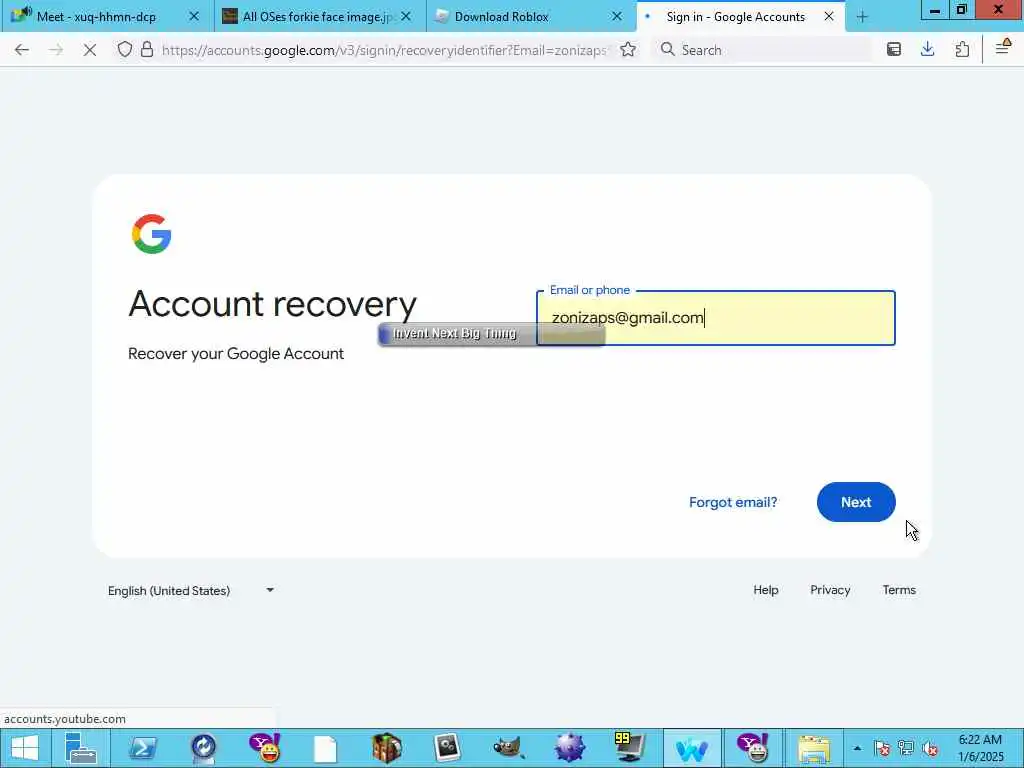The height and width of the screenshot is (768, 1024).
Task: Stop loading the page
Action: coord(90,50)
